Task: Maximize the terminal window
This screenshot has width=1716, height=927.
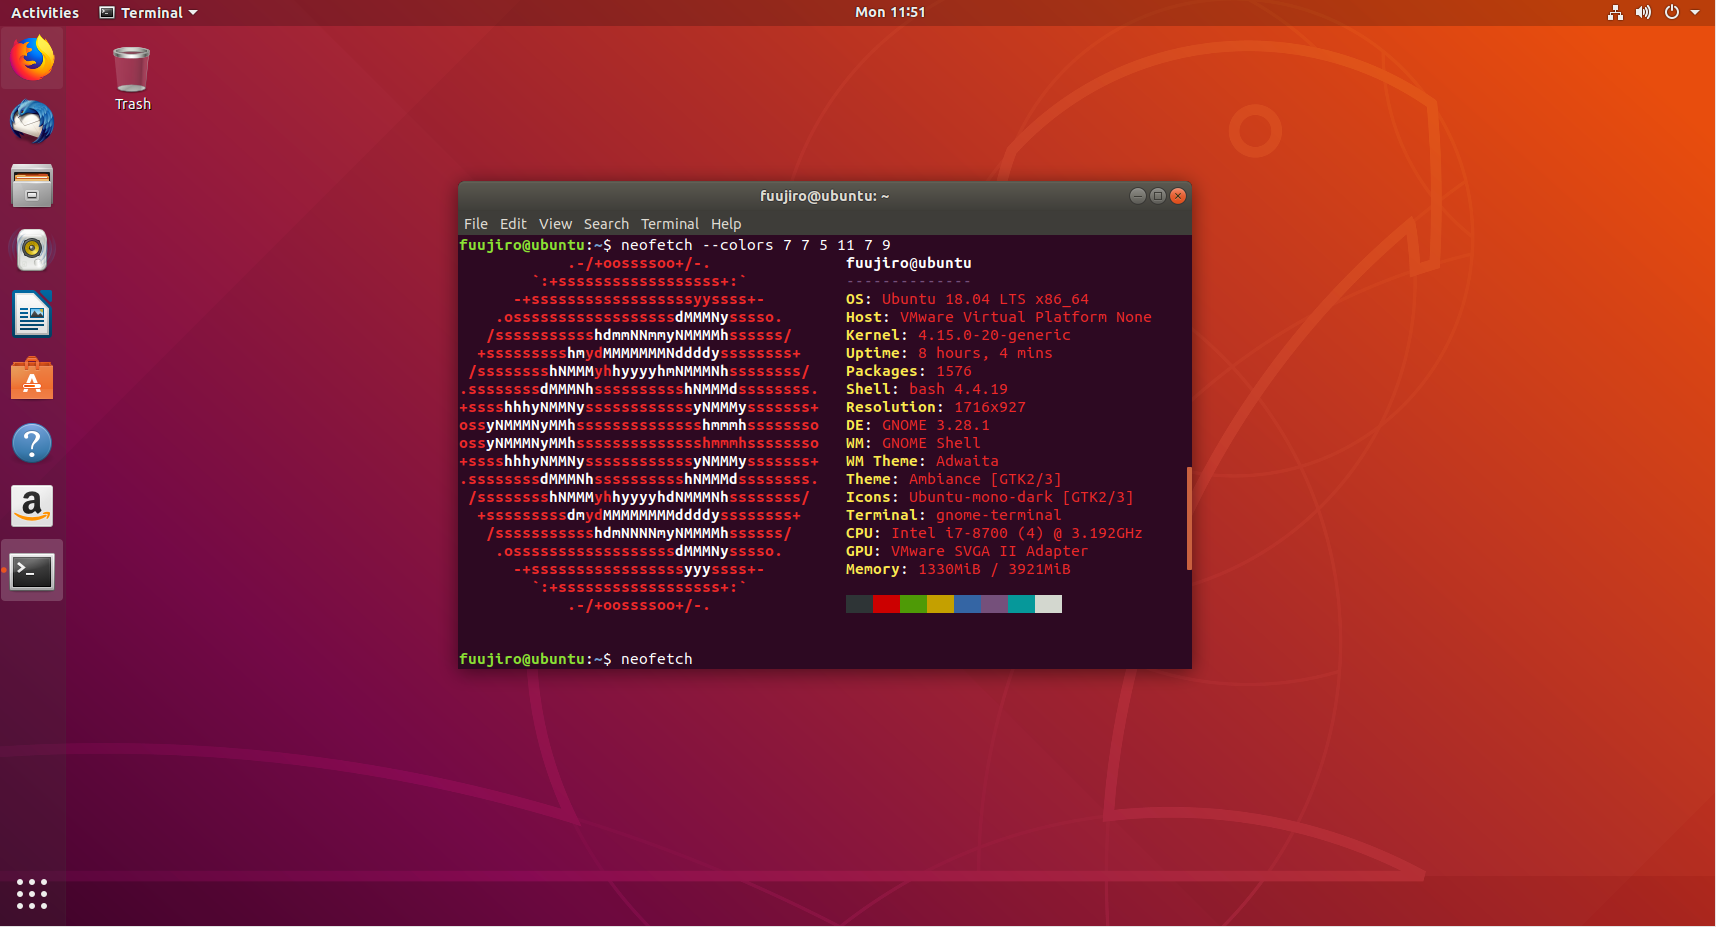Action: tap(1158, 196)
